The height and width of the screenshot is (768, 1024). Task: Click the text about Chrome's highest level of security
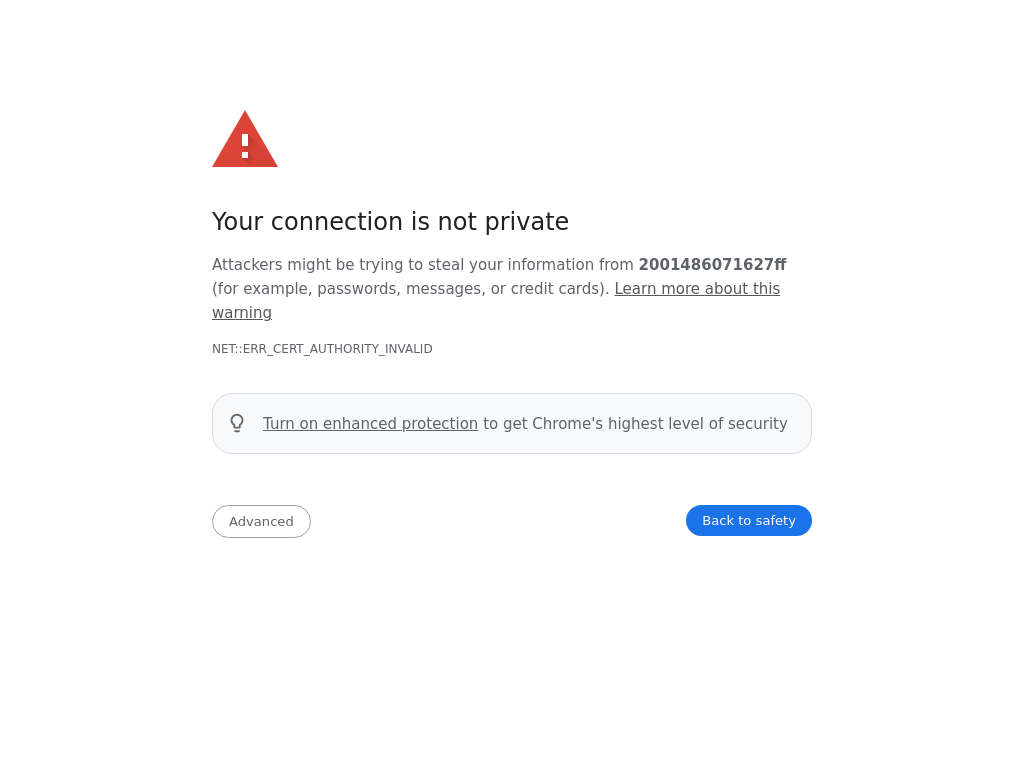635,424
